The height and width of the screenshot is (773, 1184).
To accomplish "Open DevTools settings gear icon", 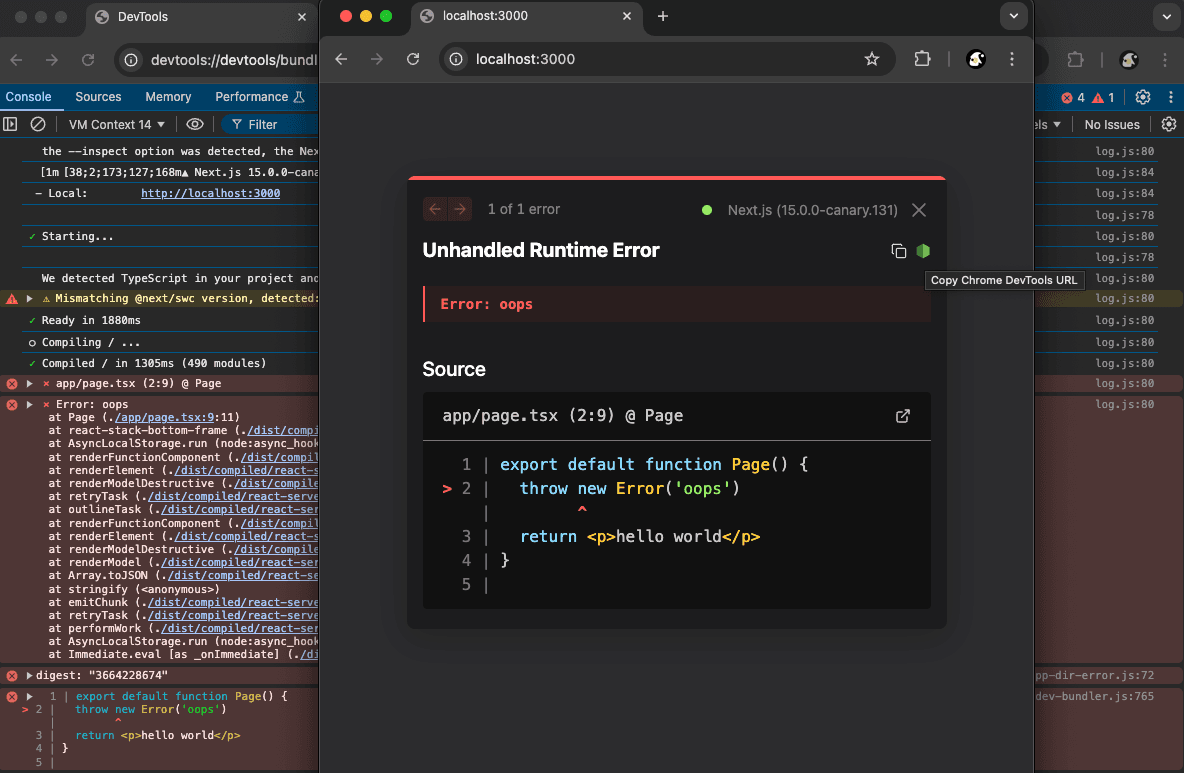I will pyautogui.click(x=1142, y=97).
